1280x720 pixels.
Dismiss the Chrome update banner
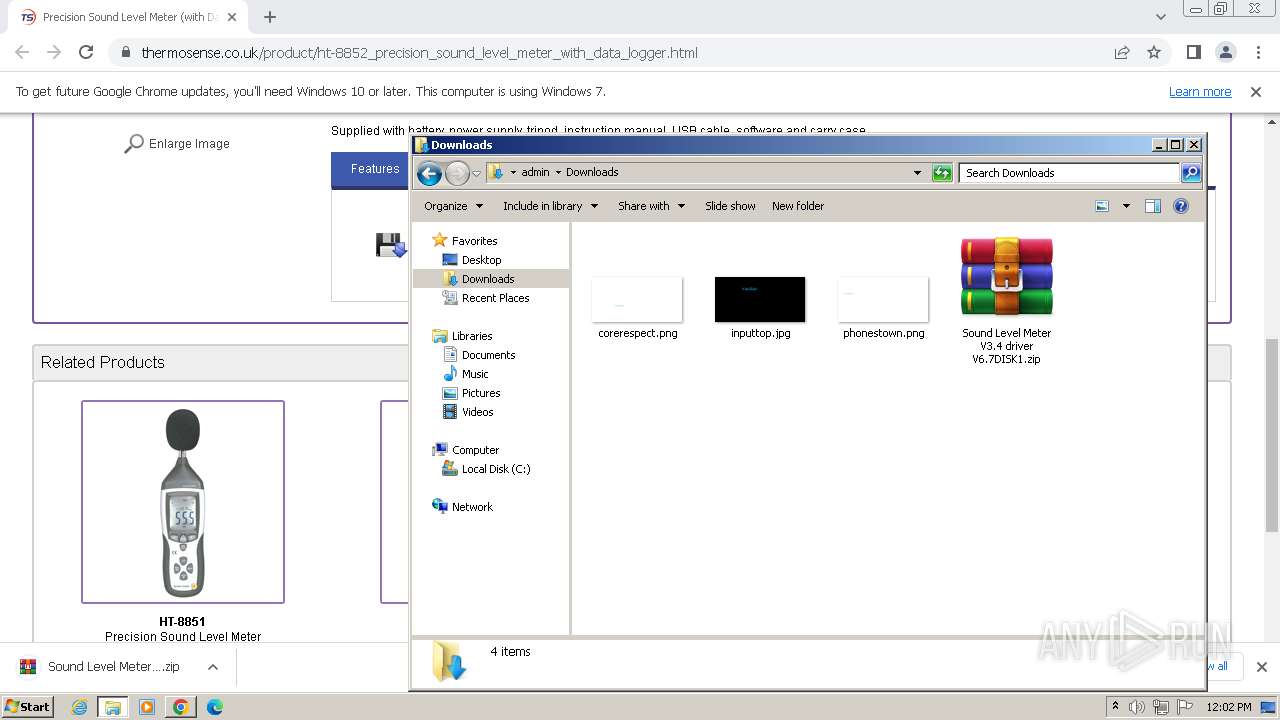tap(1256, 91)
